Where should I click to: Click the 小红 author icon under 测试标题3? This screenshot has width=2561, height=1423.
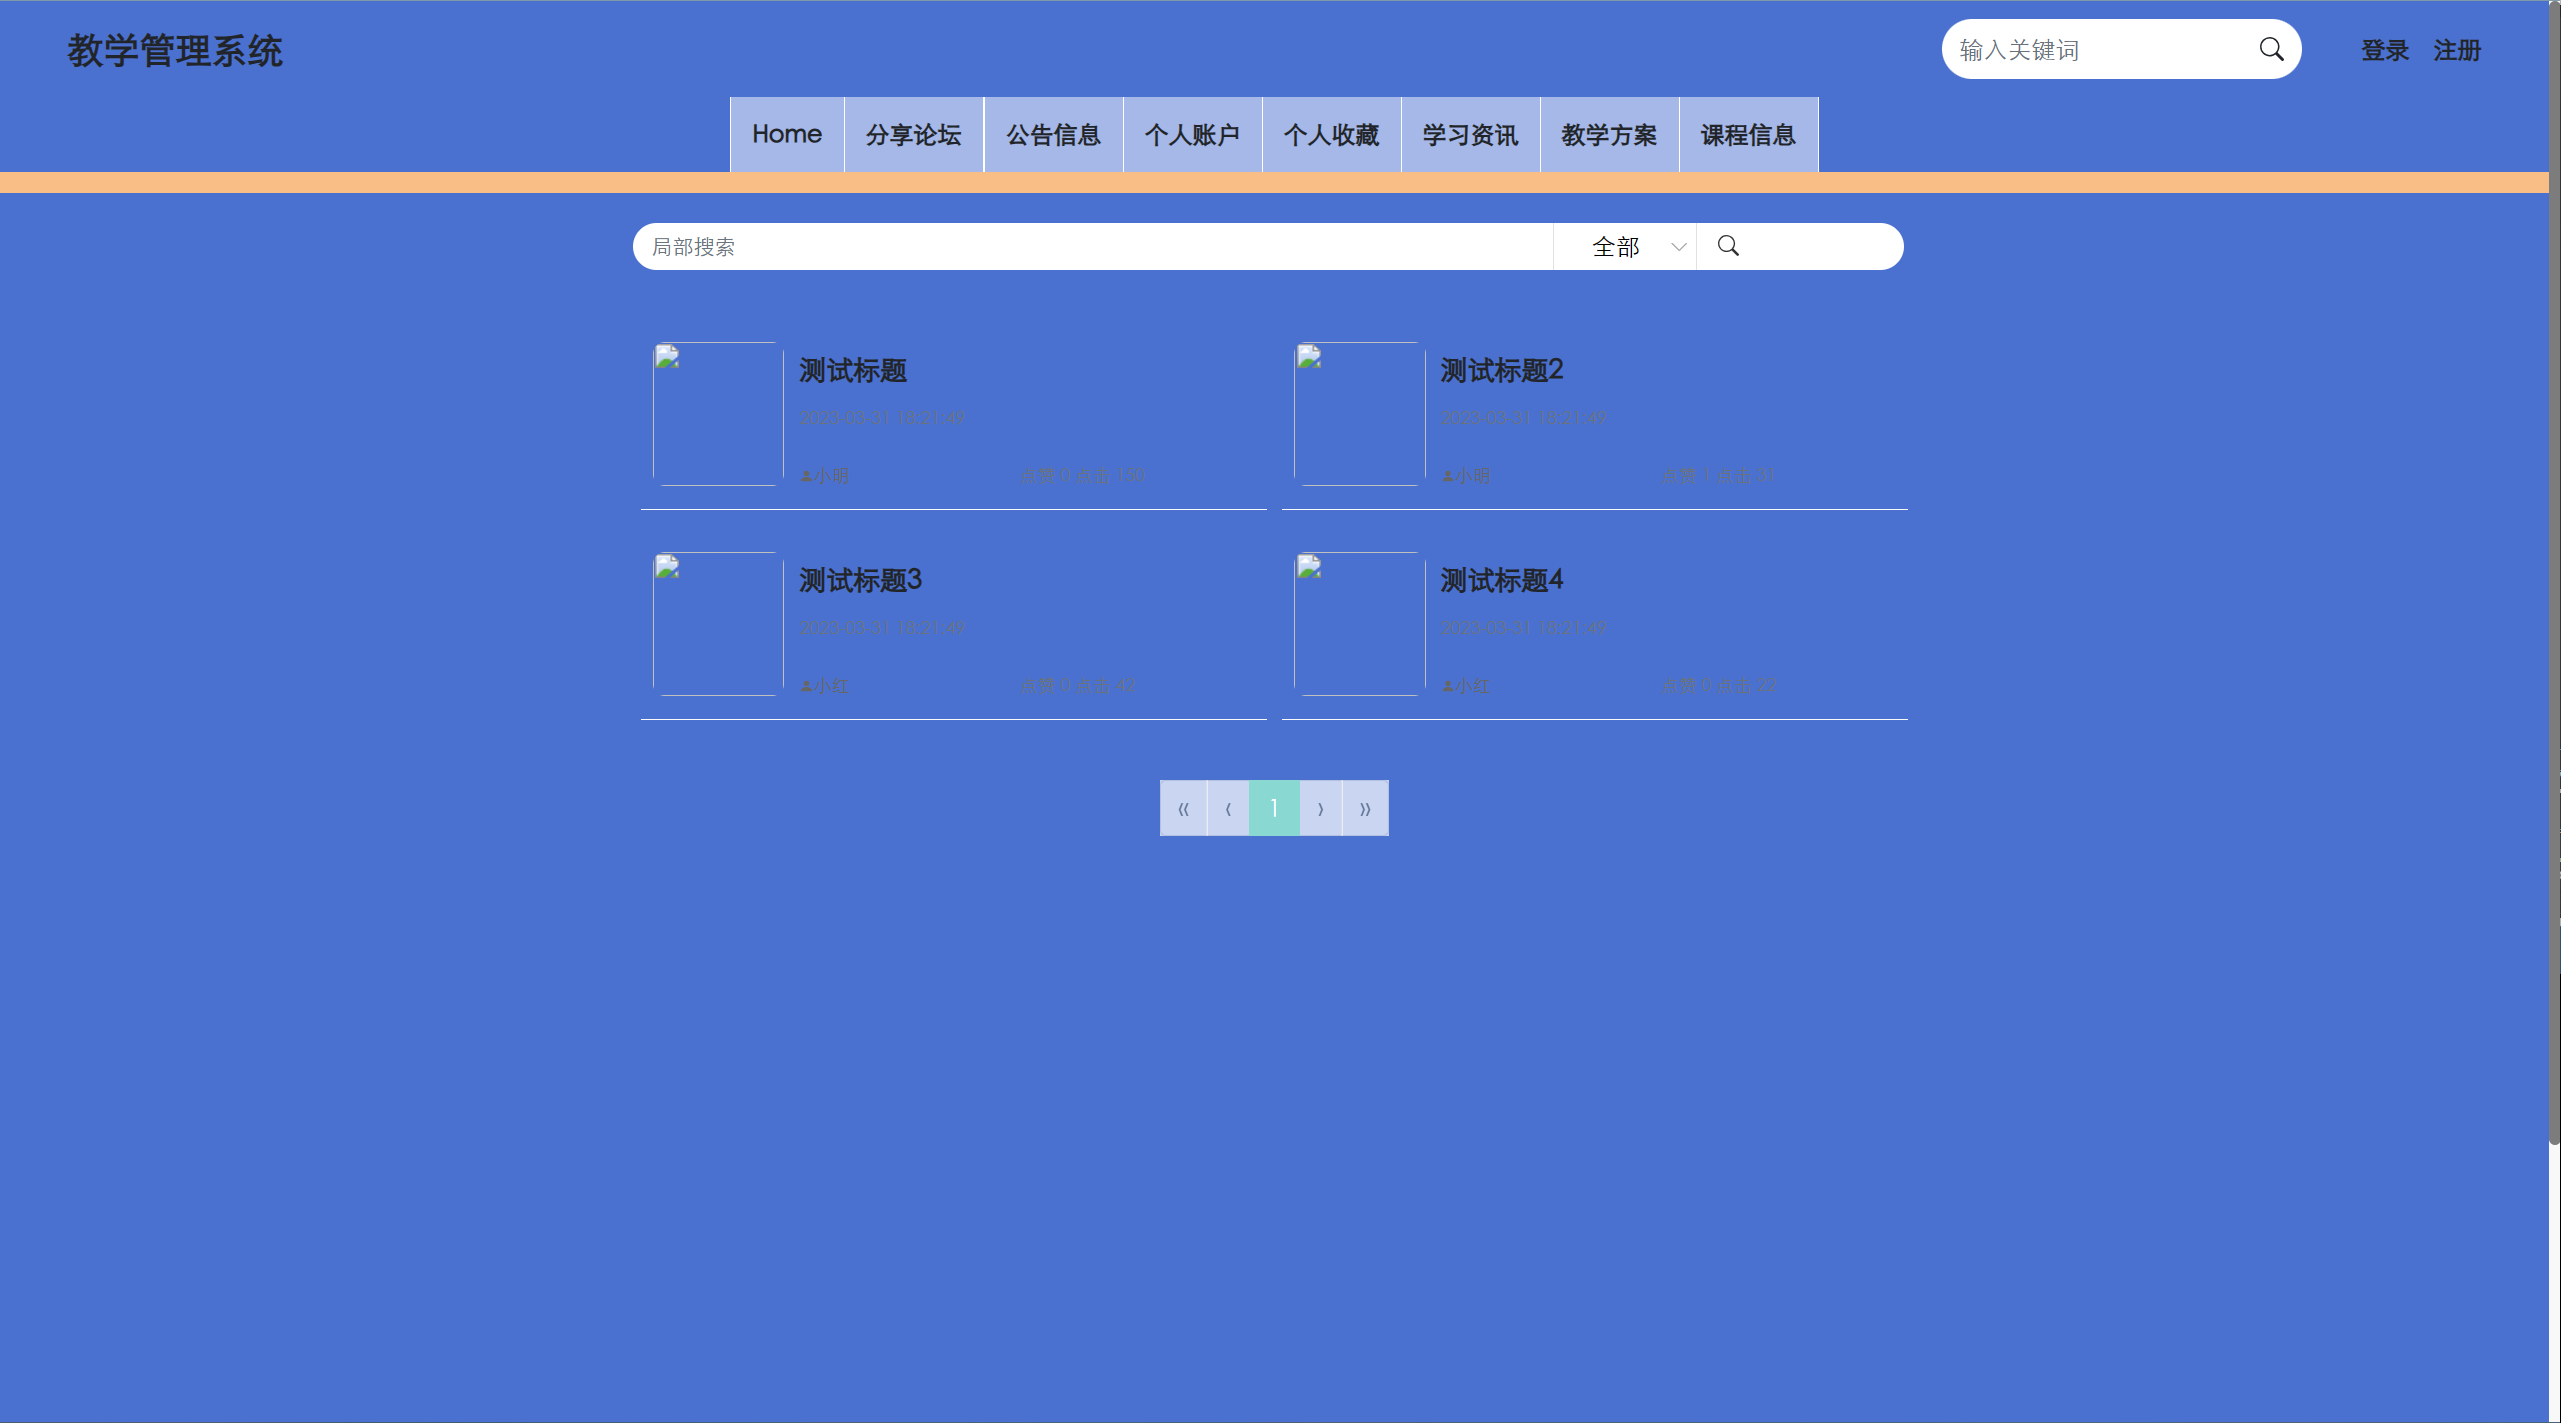tap(806, 686)
